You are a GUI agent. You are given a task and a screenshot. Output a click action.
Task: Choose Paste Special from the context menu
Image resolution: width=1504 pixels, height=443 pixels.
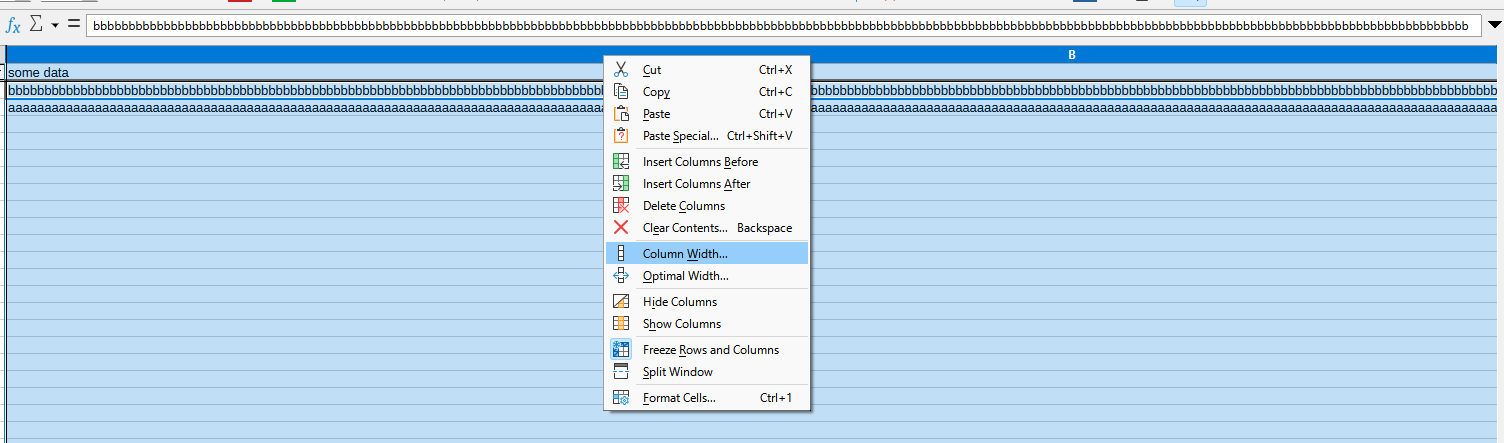680,136
